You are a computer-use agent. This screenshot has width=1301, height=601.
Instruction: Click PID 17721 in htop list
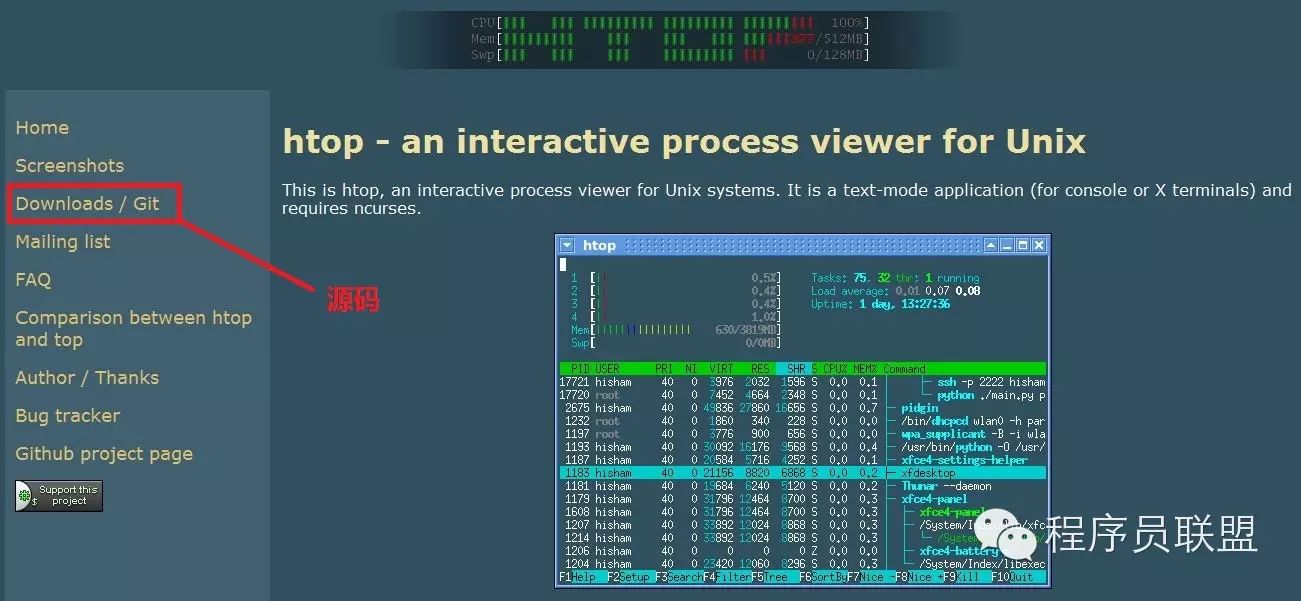click(x=575, y=382)
